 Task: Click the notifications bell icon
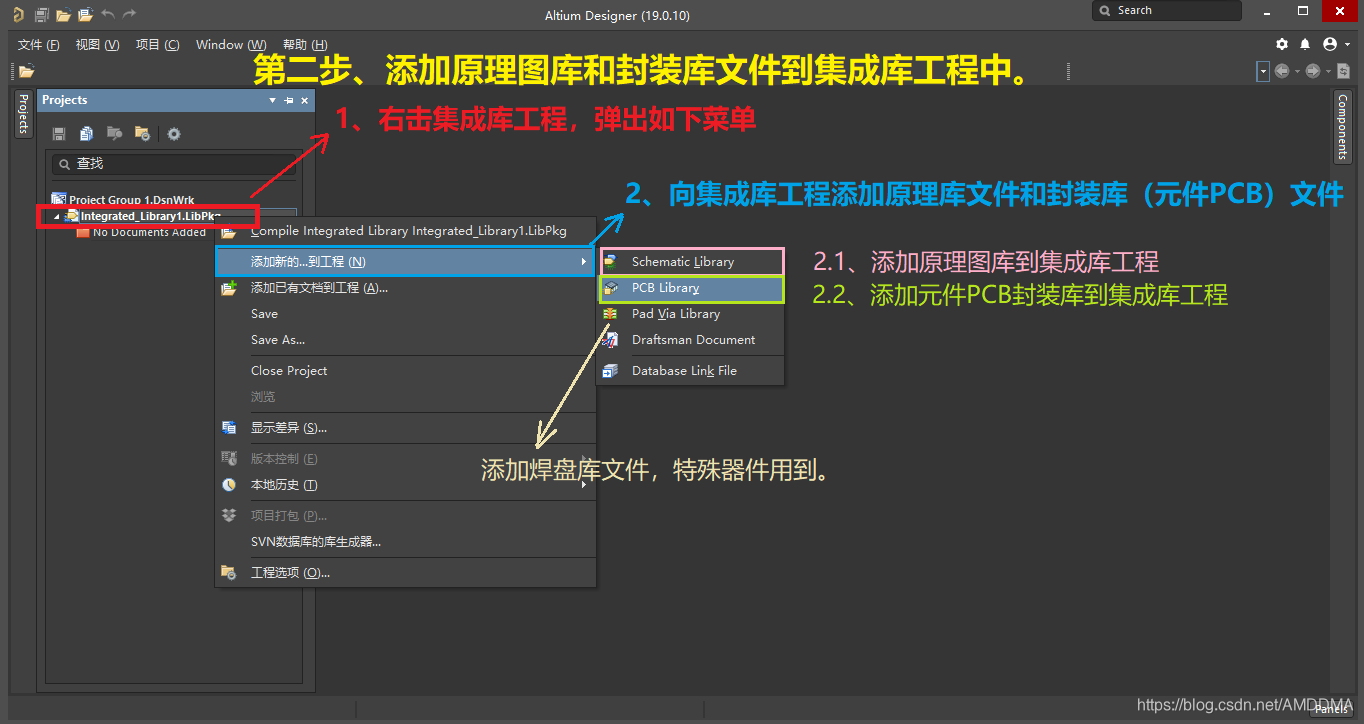coord(1305,45)
